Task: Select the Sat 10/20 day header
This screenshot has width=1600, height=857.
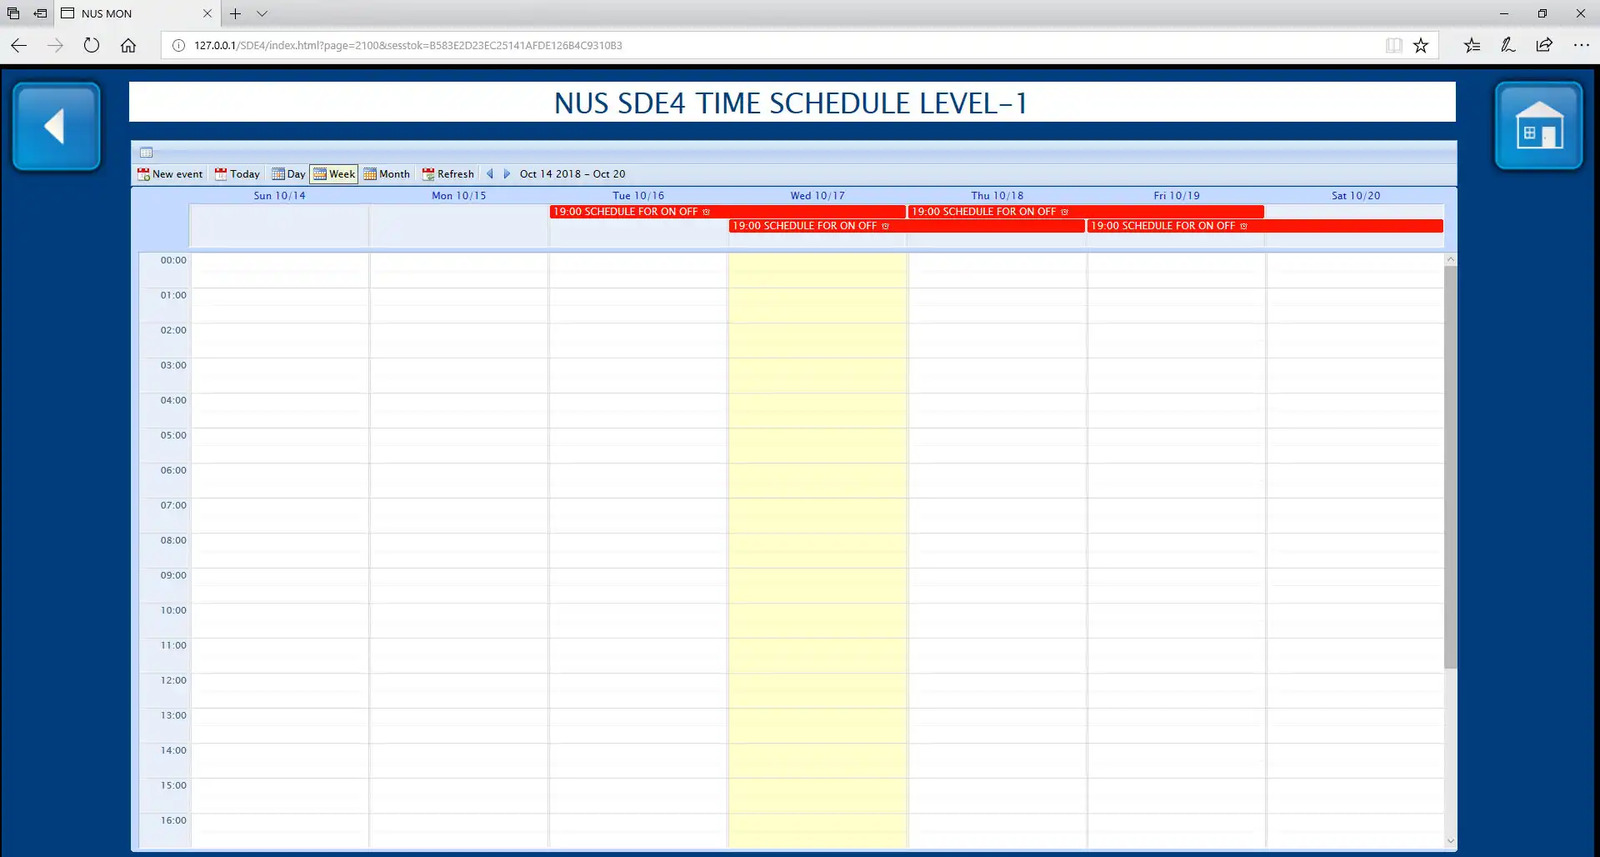Action: [1355, 196]
